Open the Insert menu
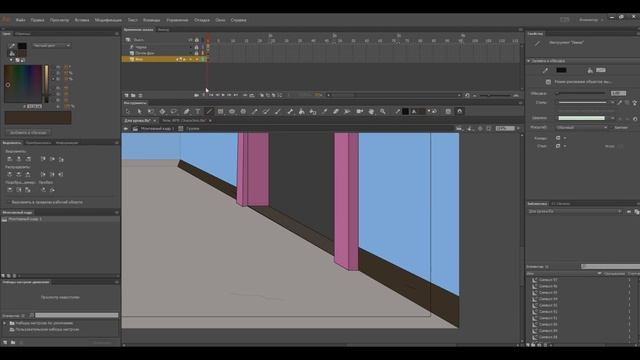Image resolution: width=640 pixels, height=360 pixels. 82,20
